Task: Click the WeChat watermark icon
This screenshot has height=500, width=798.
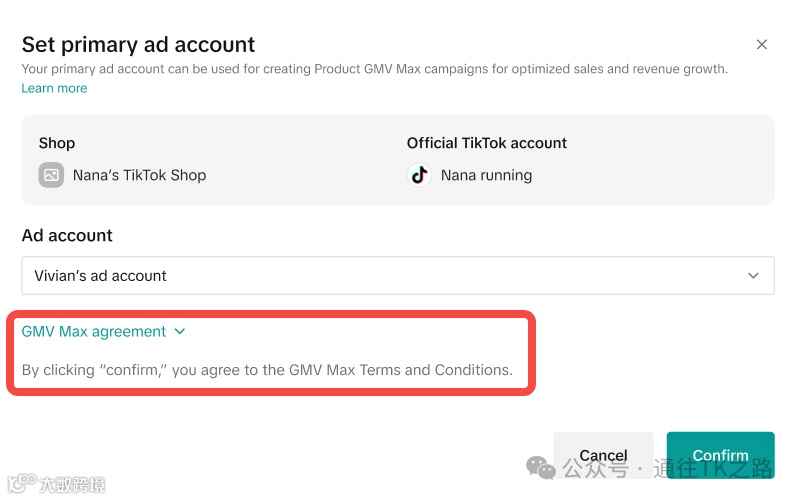Action: (541, 467)
